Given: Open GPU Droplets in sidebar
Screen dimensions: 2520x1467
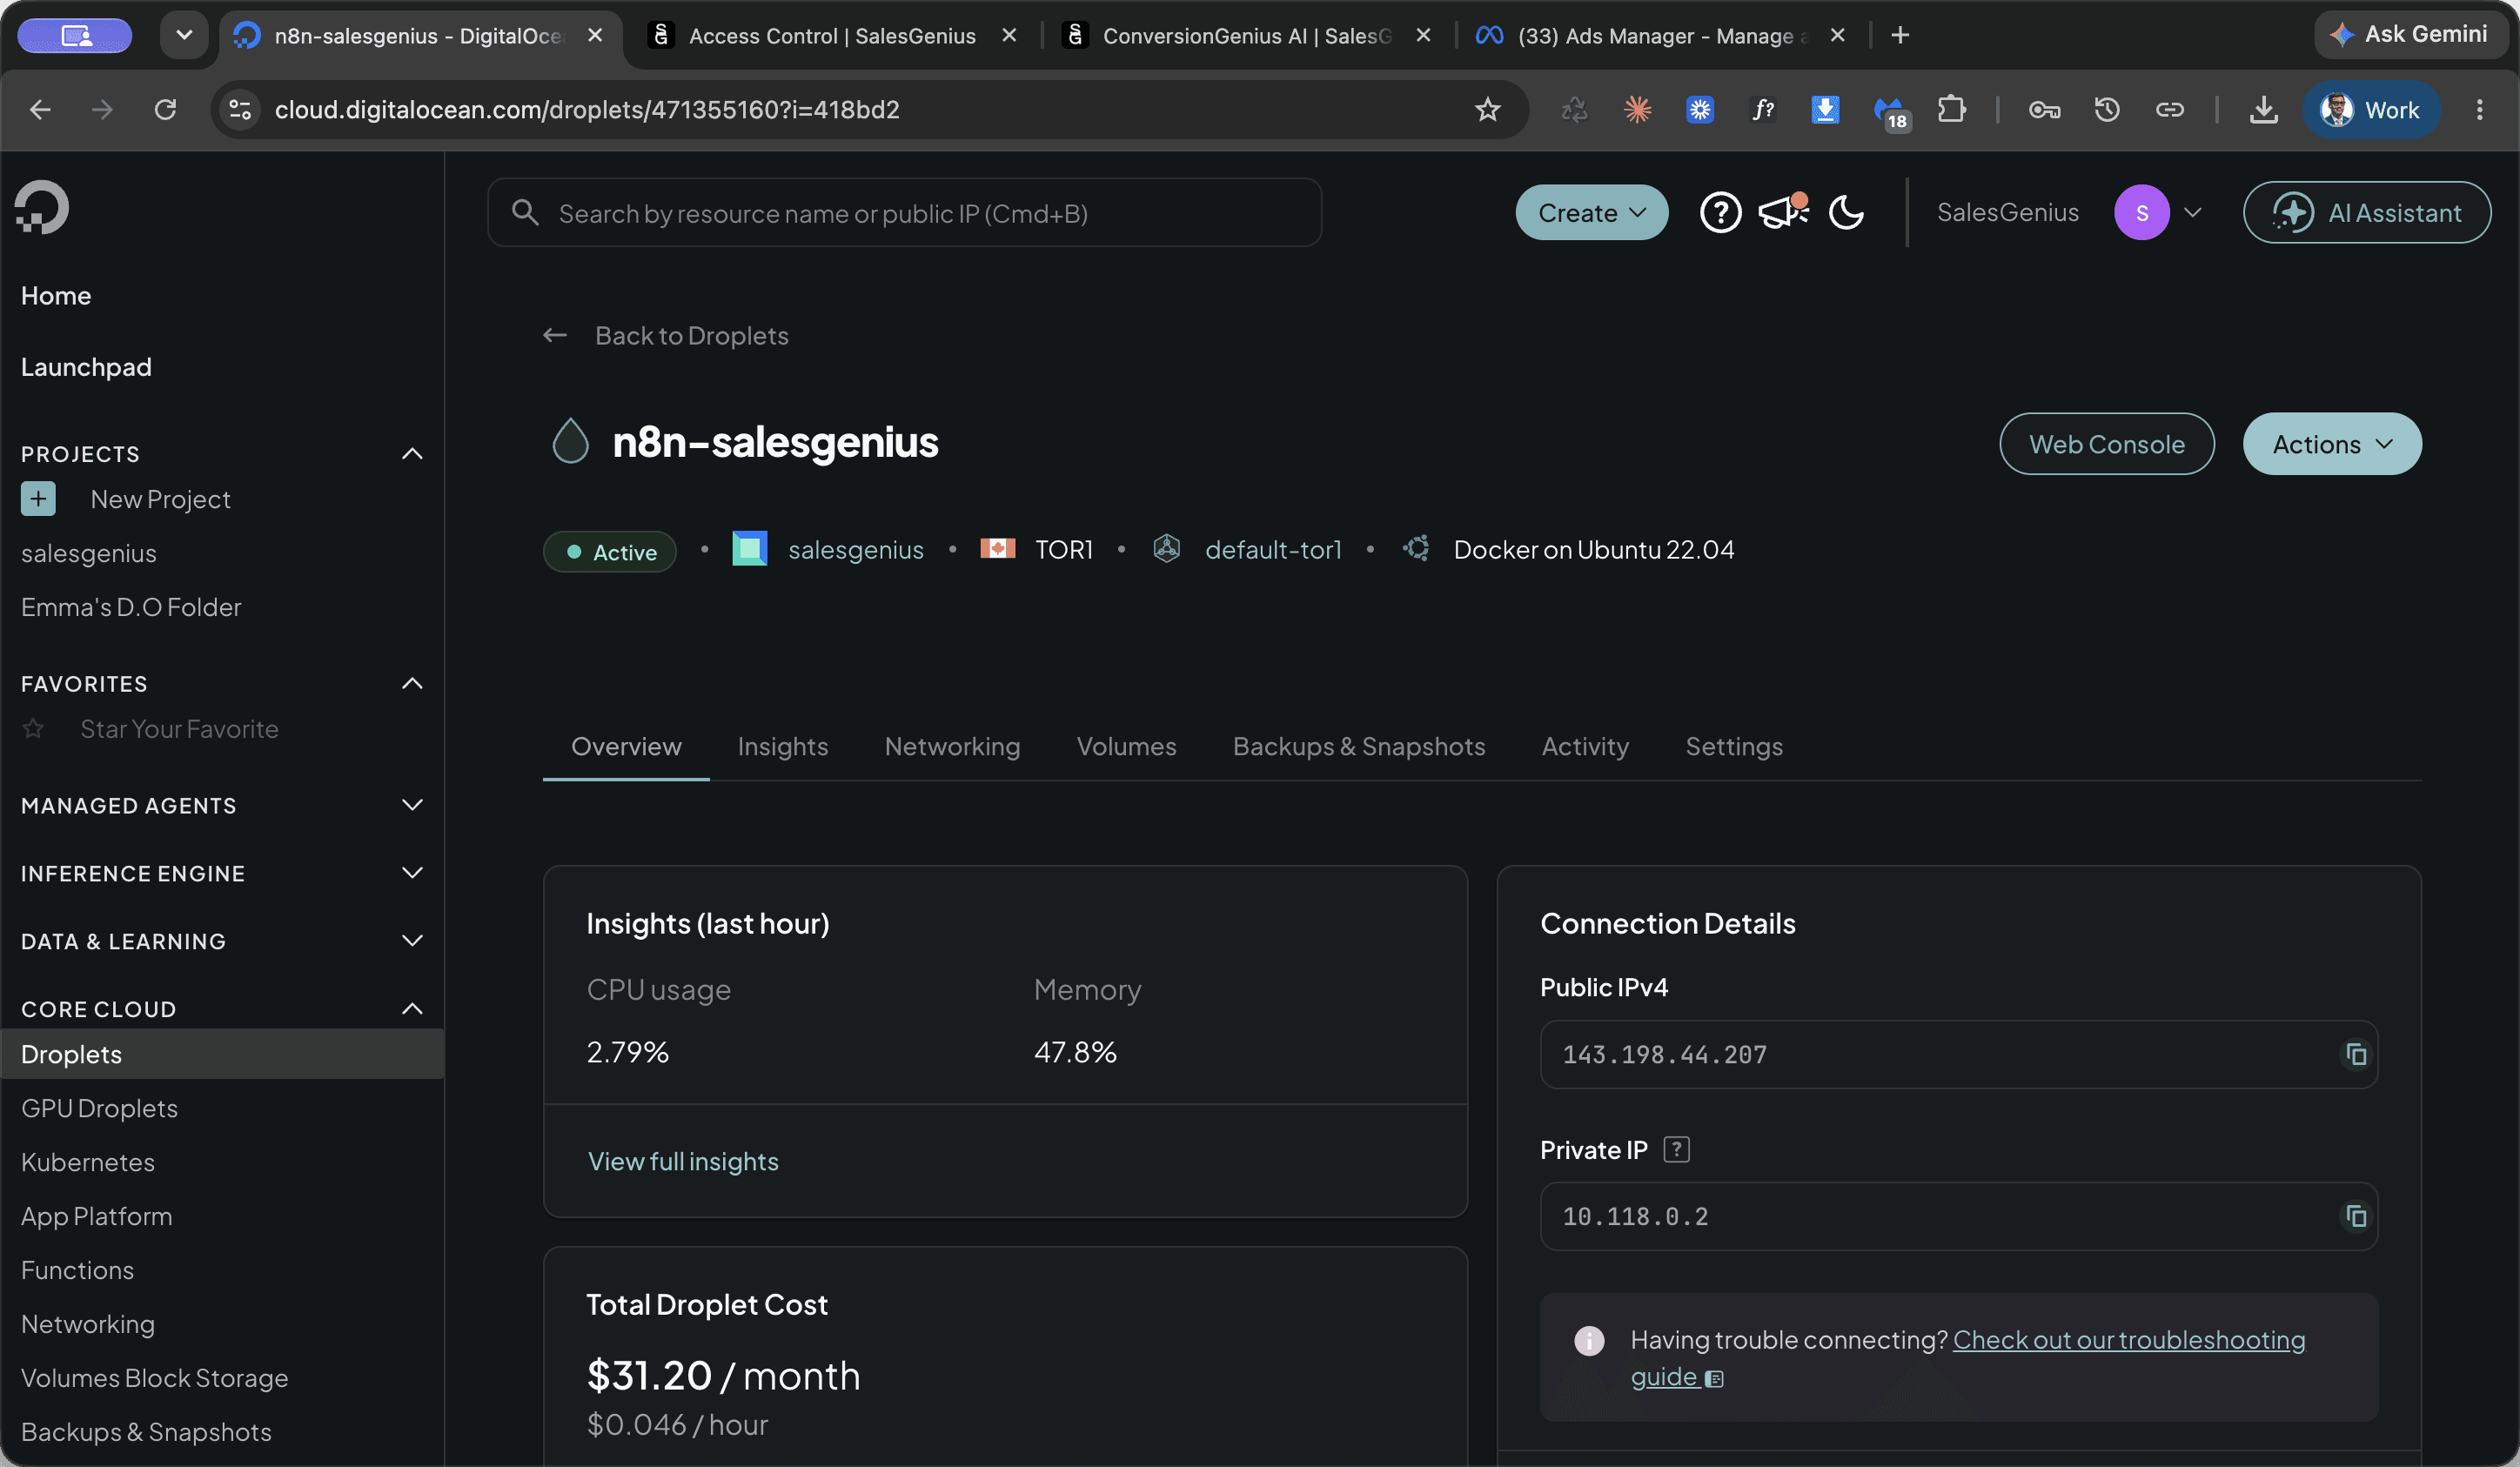Looking at the screenshot, I should 99,1108.
